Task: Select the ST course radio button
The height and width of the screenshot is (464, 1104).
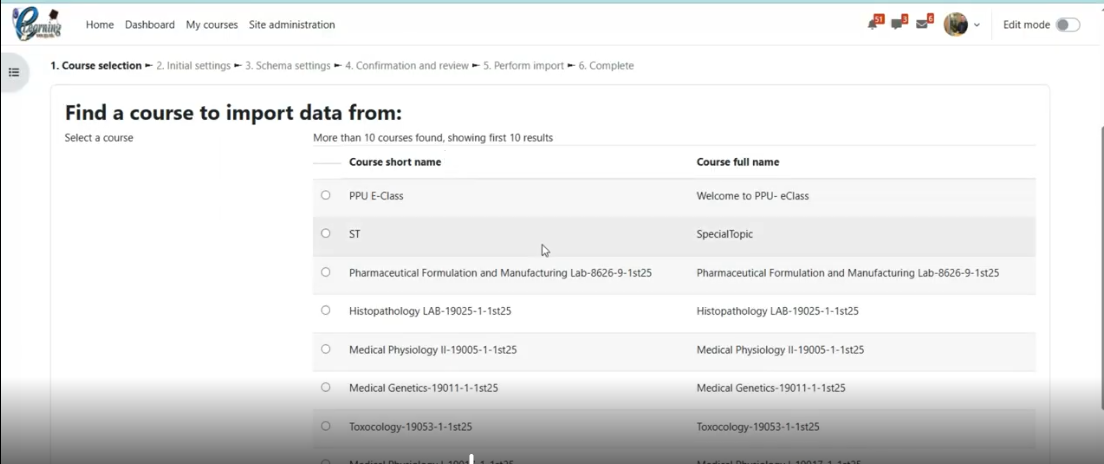Action: coord(326,233)
